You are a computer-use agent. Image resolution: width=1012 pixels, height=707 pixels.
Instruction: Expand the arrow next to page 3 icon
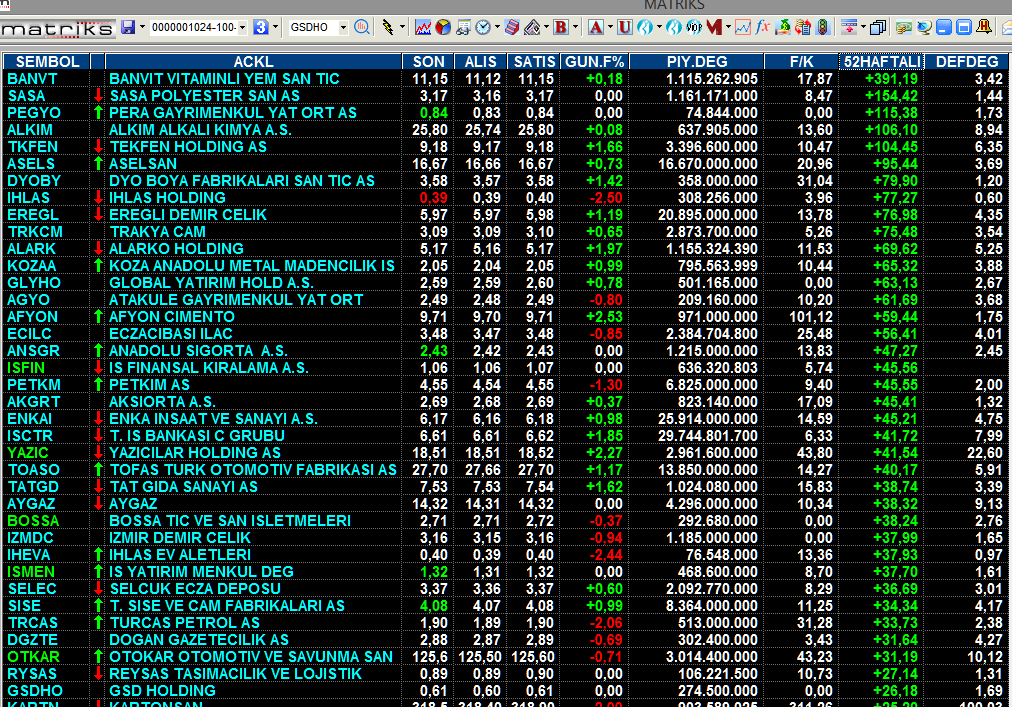(276, 27)
